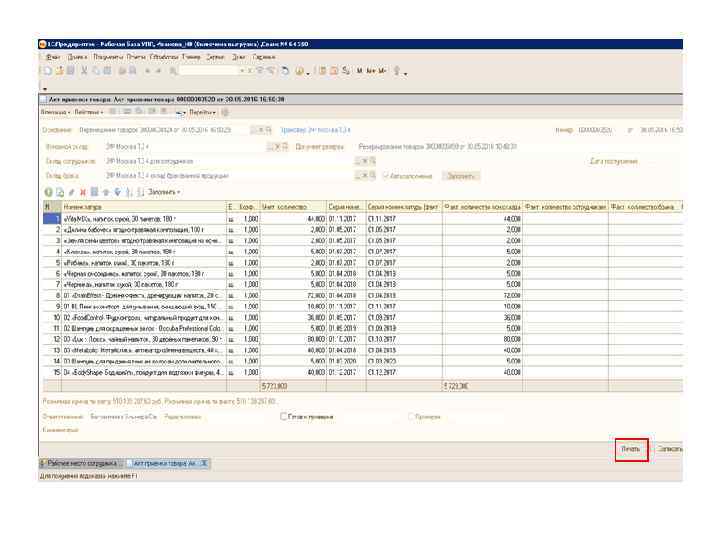
Task: Open the Заполнить dropdown above the table
Action: point(164,192)
